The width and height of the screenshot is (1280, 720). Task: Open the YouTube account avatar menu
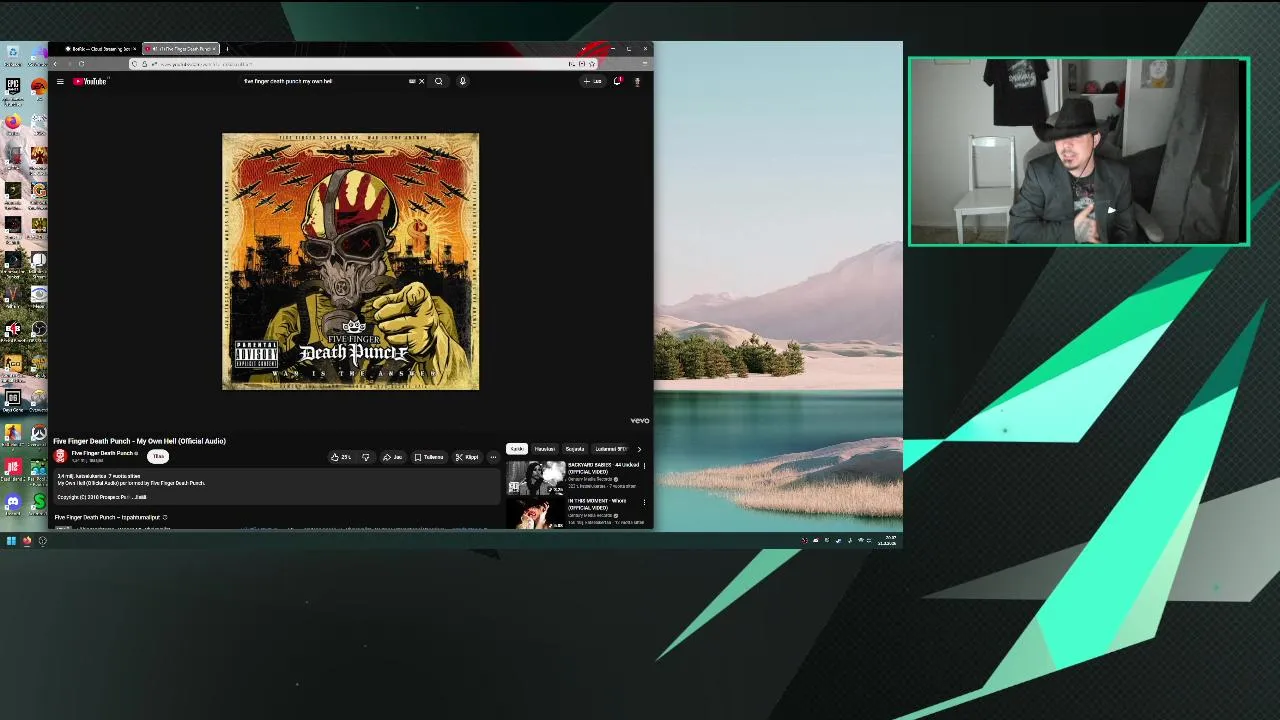[638, 81]
